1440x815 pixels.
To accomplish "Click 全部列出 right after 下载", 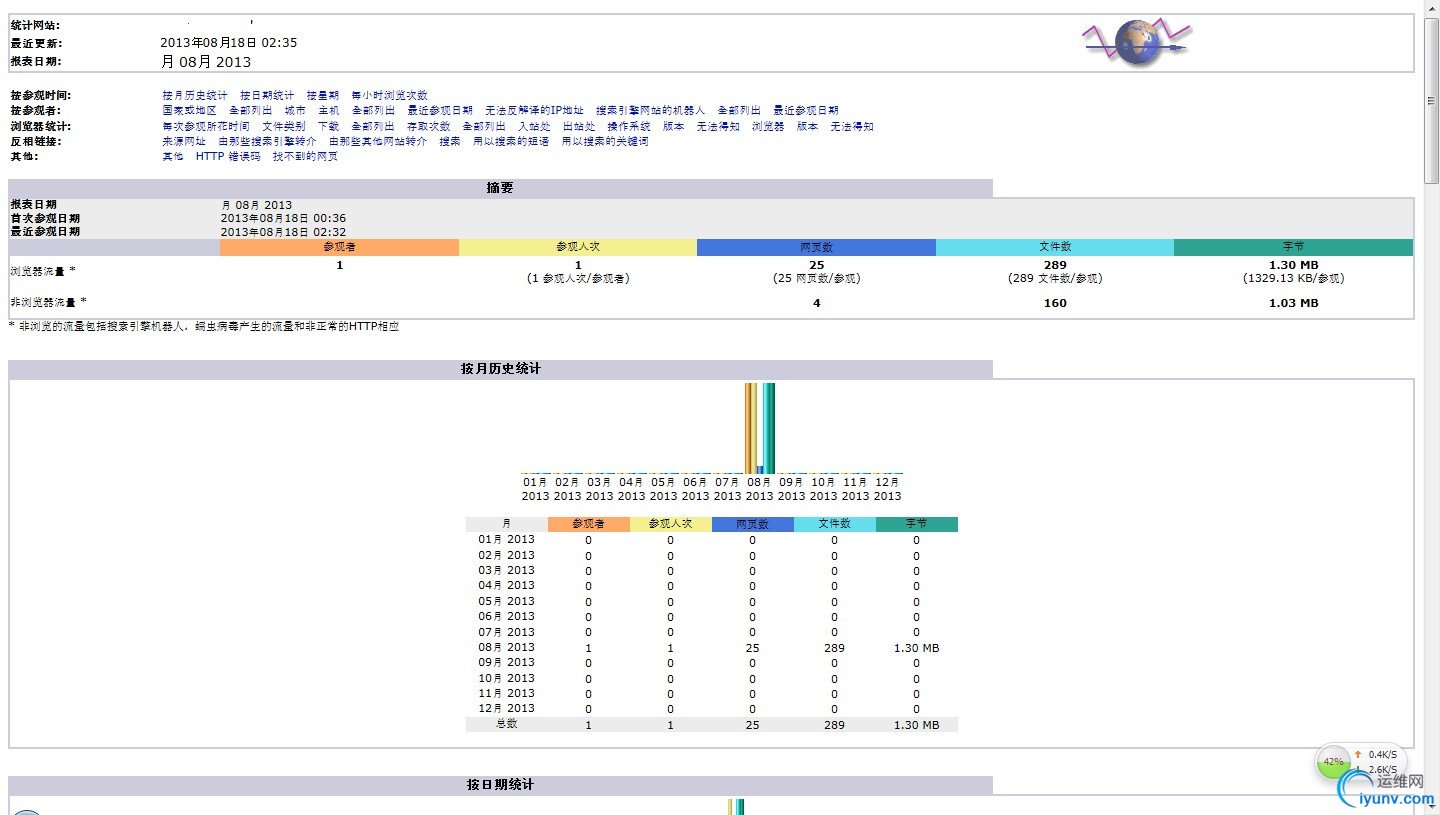I will click(373, 127).
